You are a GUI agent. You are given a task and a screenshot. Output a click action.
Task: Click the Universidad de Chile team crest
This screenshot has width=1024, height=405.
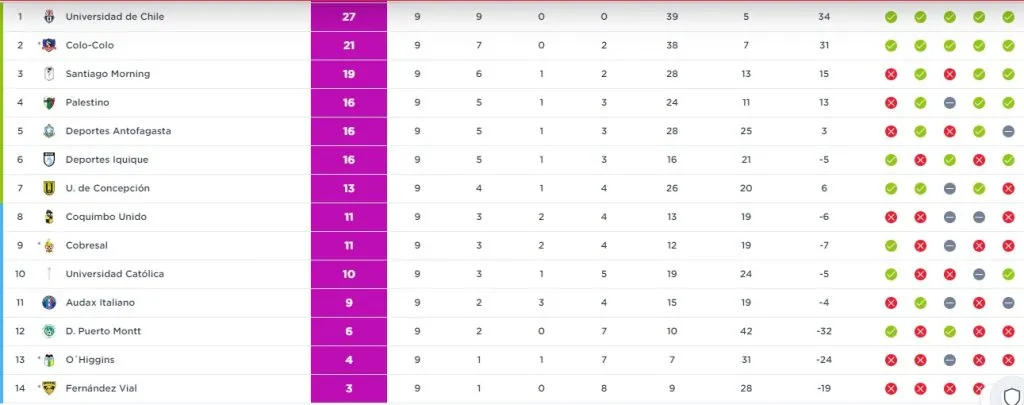tap(47, 17)
